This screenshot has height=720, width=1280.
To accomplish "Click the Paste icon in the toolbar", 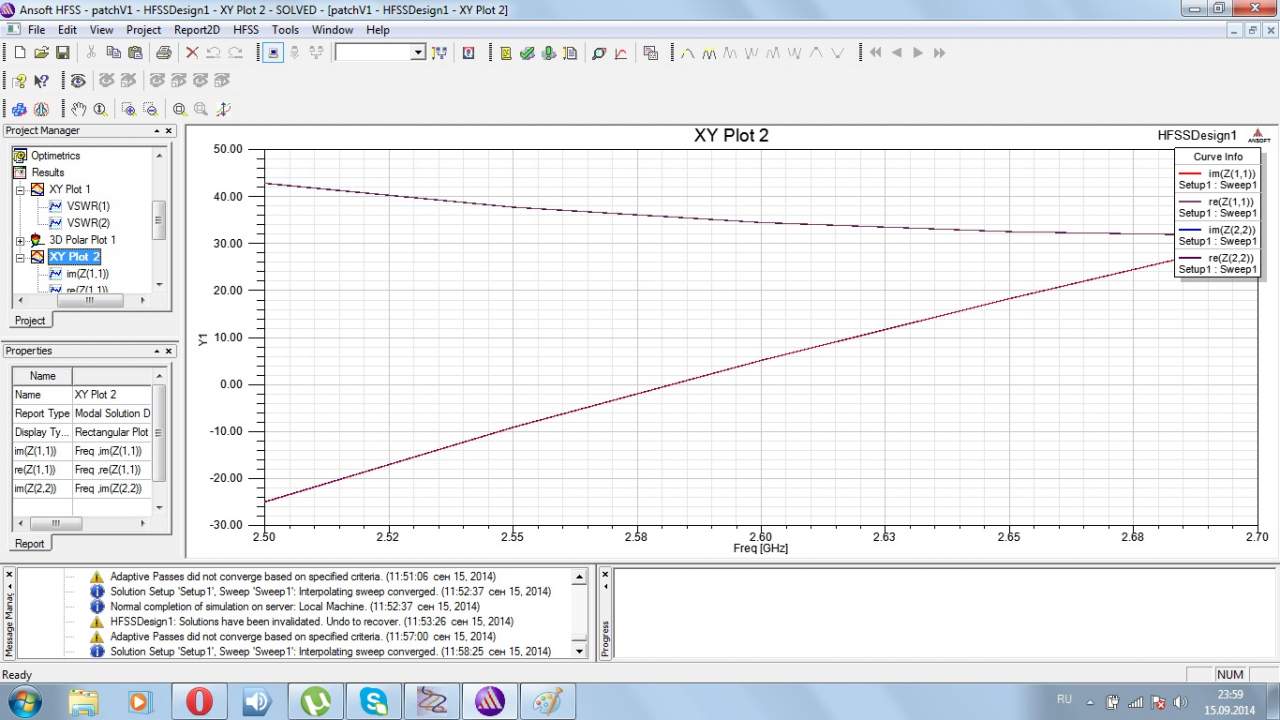I will pos(135,53).
